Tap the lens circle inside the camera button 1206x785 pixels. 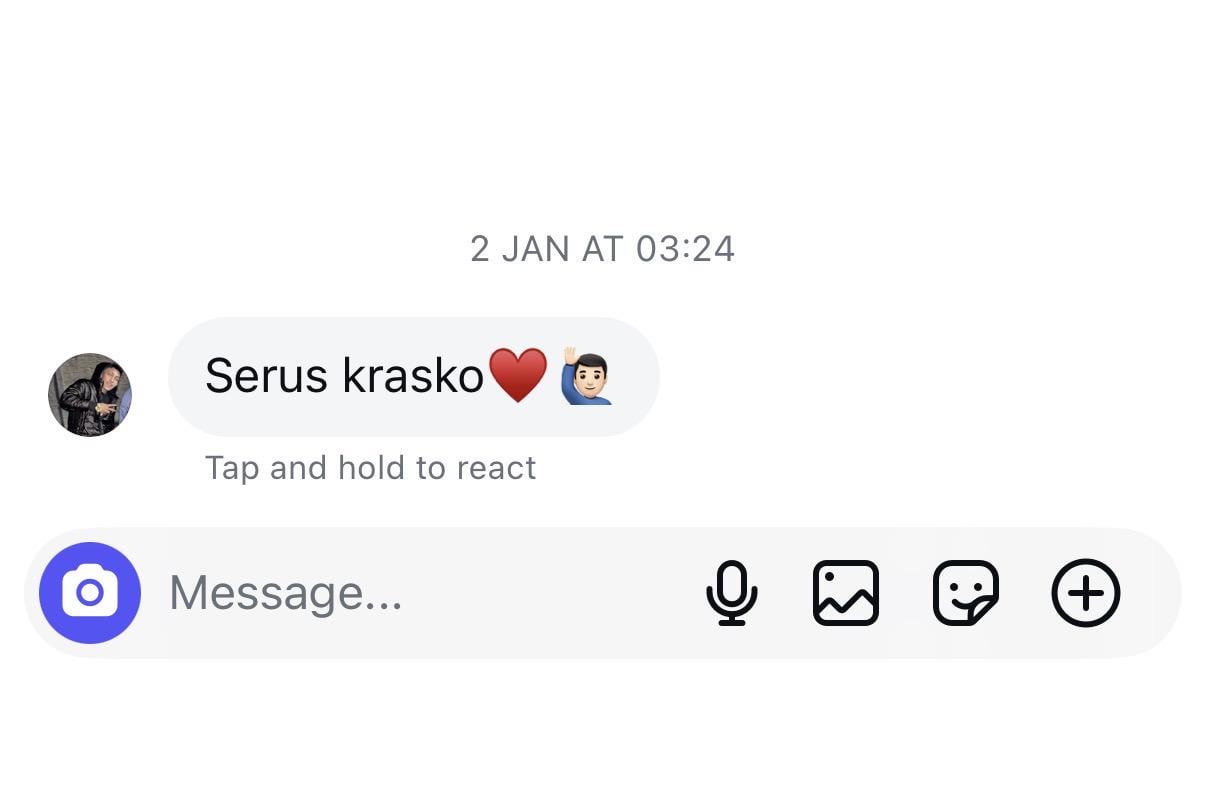(90, 594)
